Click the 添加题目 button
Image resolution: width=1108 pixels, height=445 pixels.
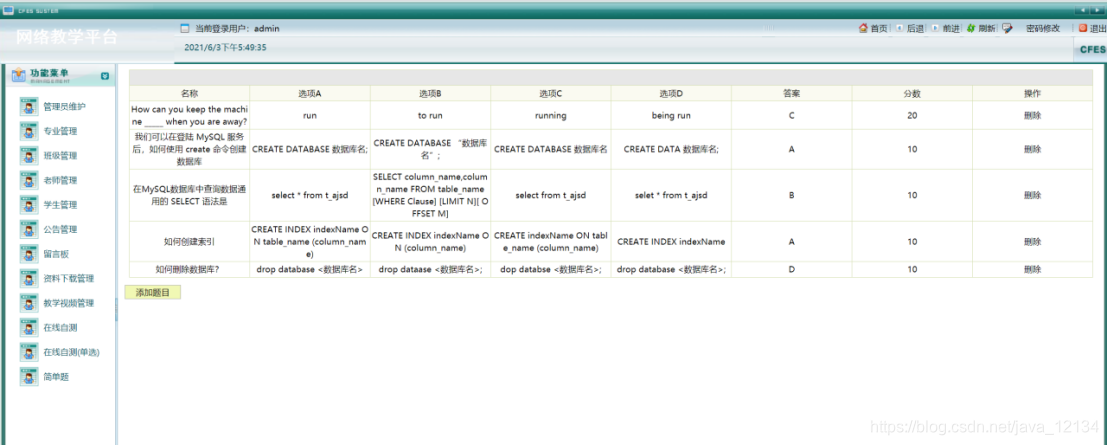tap(153, 292)
